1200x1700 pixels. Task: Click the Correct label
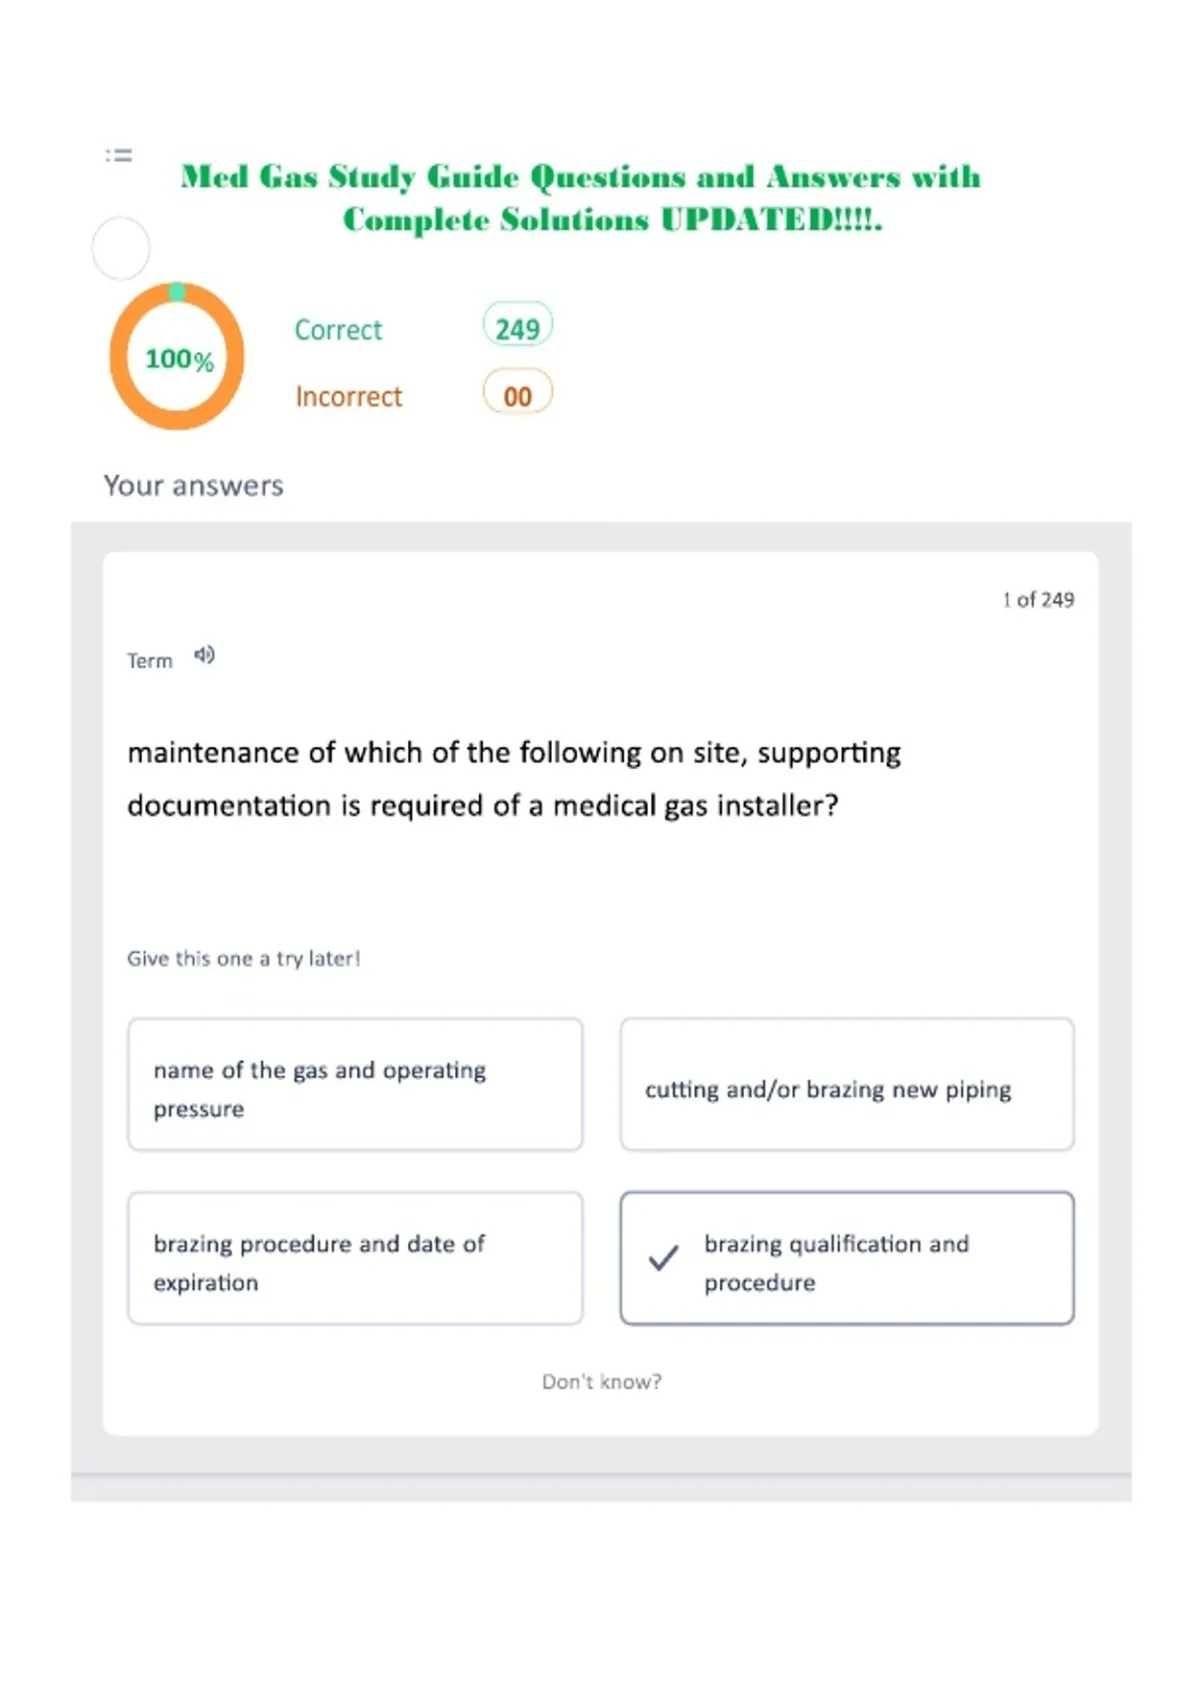click(338, 330)
